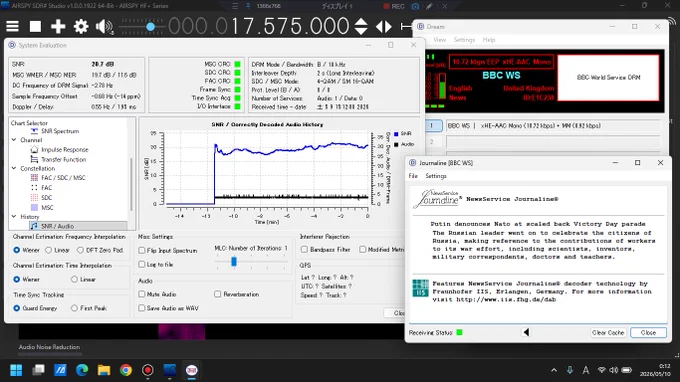This screenshot has width=680, height=382.
Task: Open SDR# settings with the gear icon
Action: tap(81, 26)
